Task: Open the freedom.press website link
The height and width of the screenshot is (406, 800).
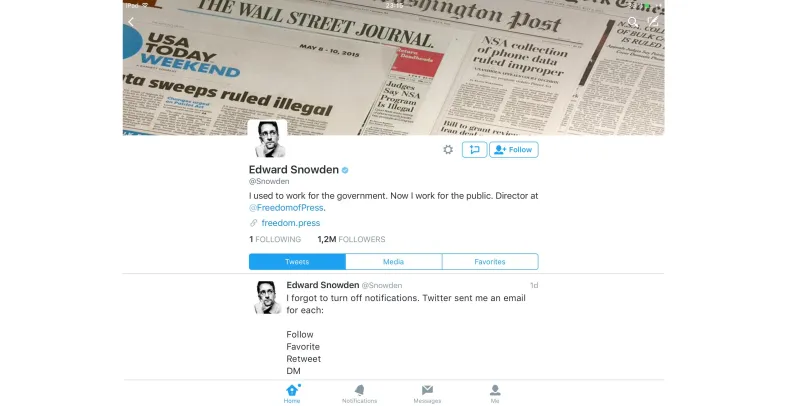Action: point(291,223)
